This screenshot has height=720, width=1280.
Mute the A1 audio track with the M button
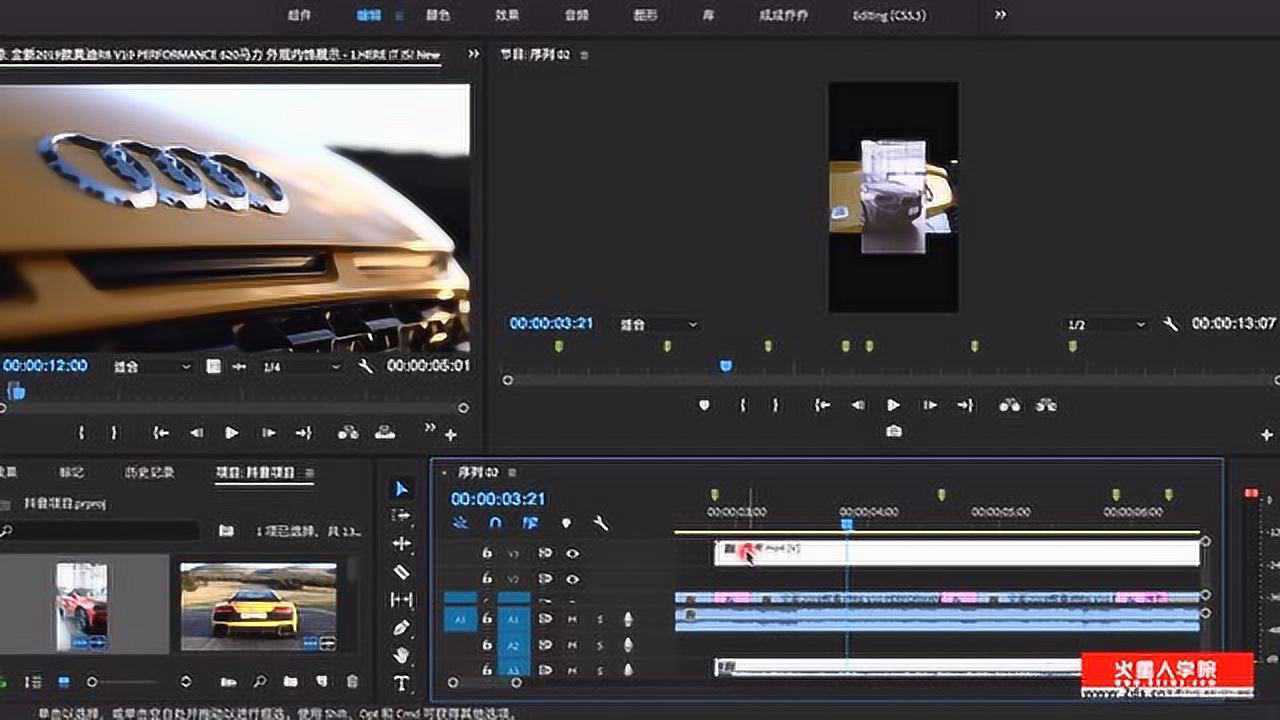click(571, 621)
